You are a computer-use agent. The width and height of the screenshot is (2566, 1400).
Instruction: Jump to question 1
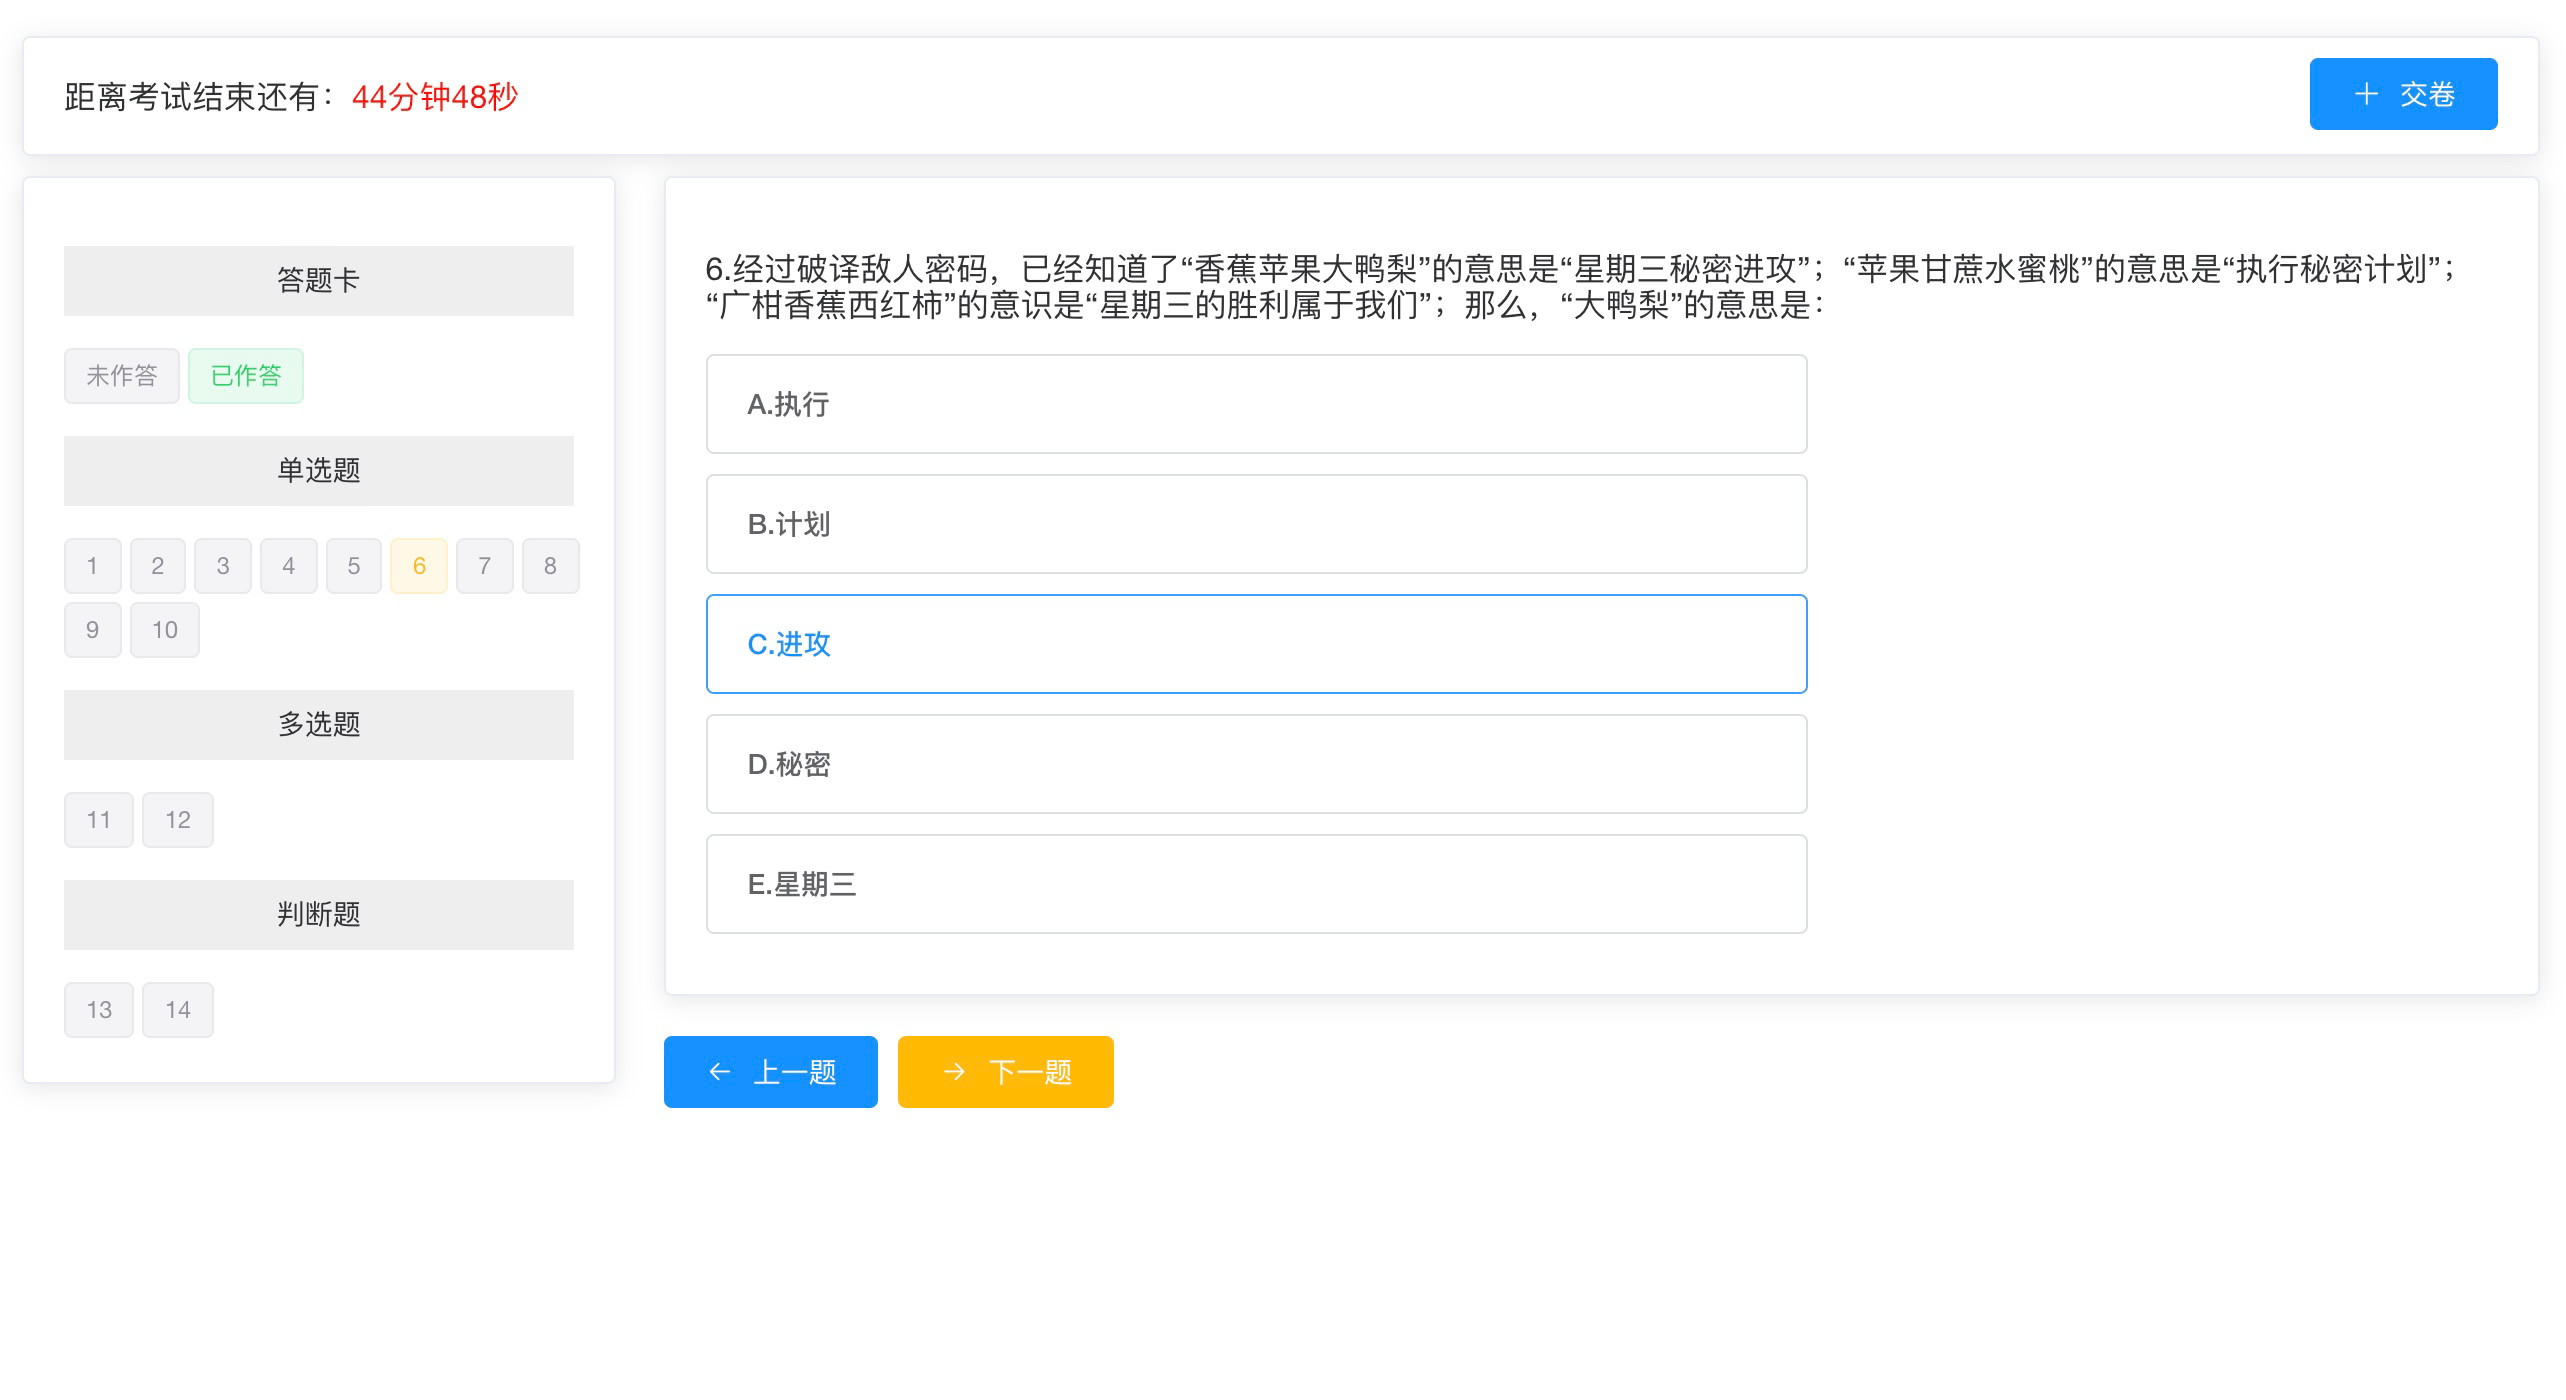coord(92,565)
